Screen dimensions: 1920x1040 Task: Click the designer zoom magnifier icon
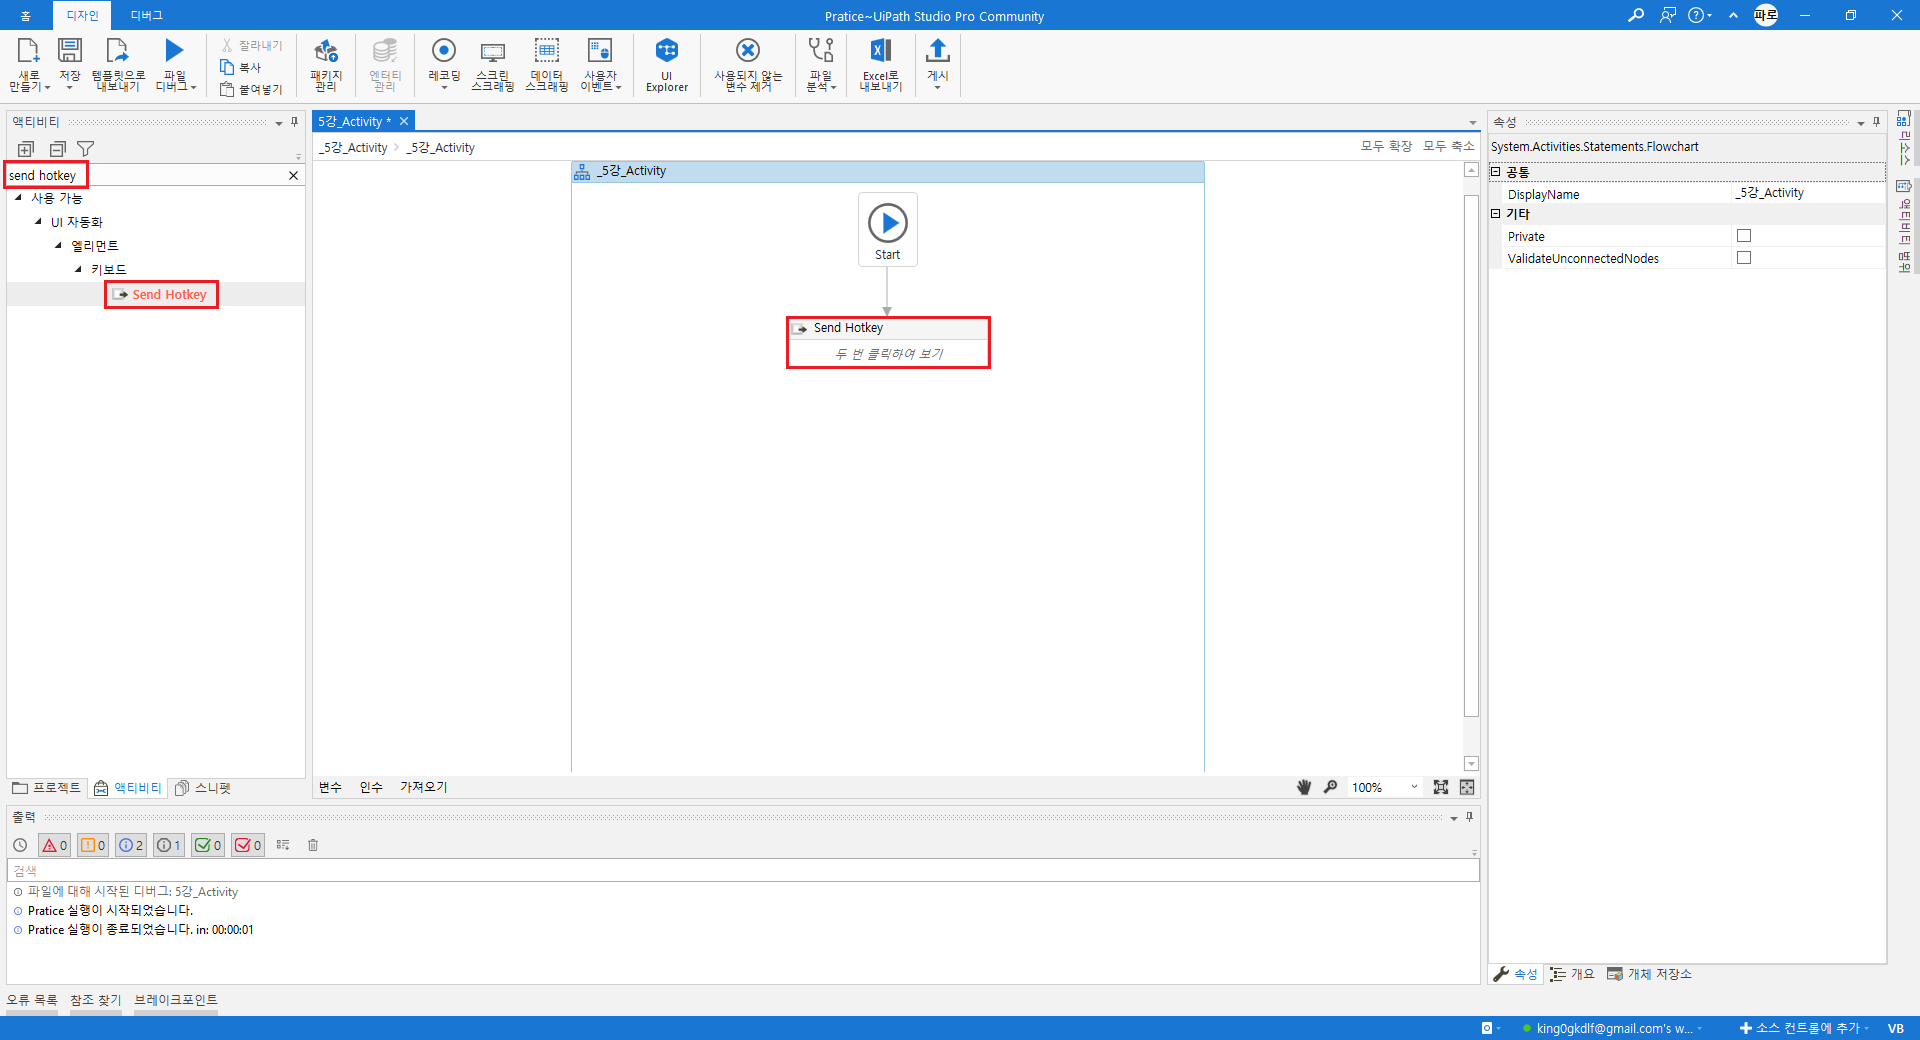(x=1331, y=787)
